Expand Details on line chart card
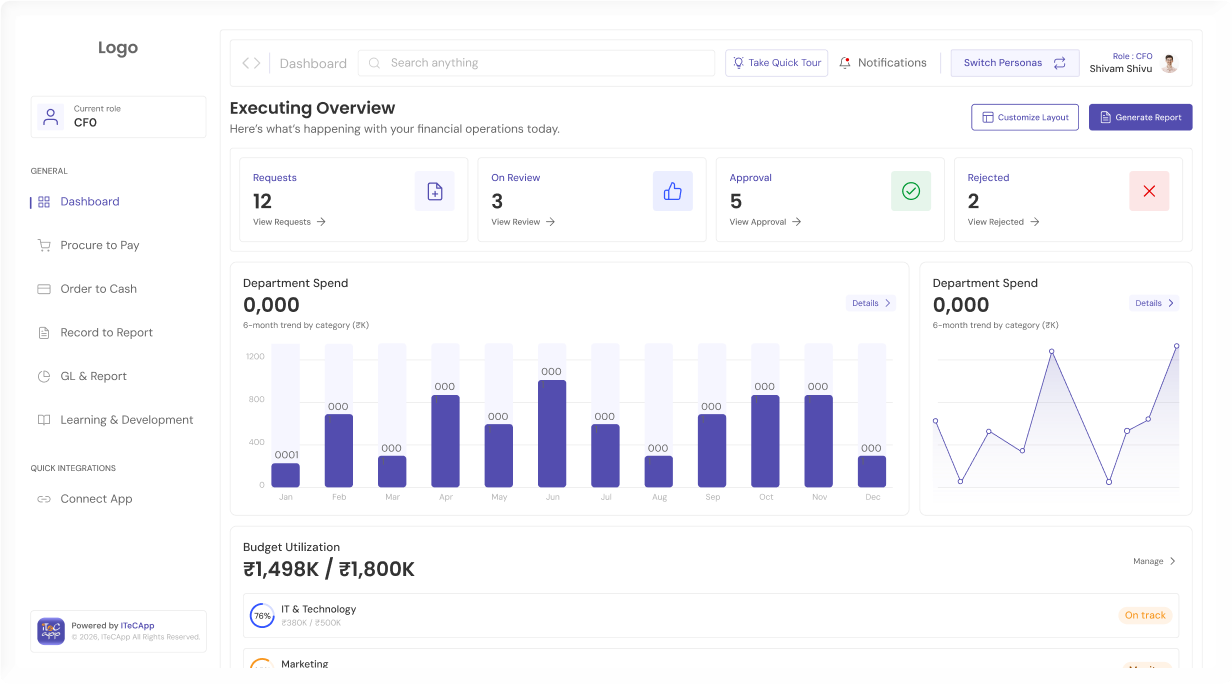1232x684 pixels. click(x=1154, y=303)
